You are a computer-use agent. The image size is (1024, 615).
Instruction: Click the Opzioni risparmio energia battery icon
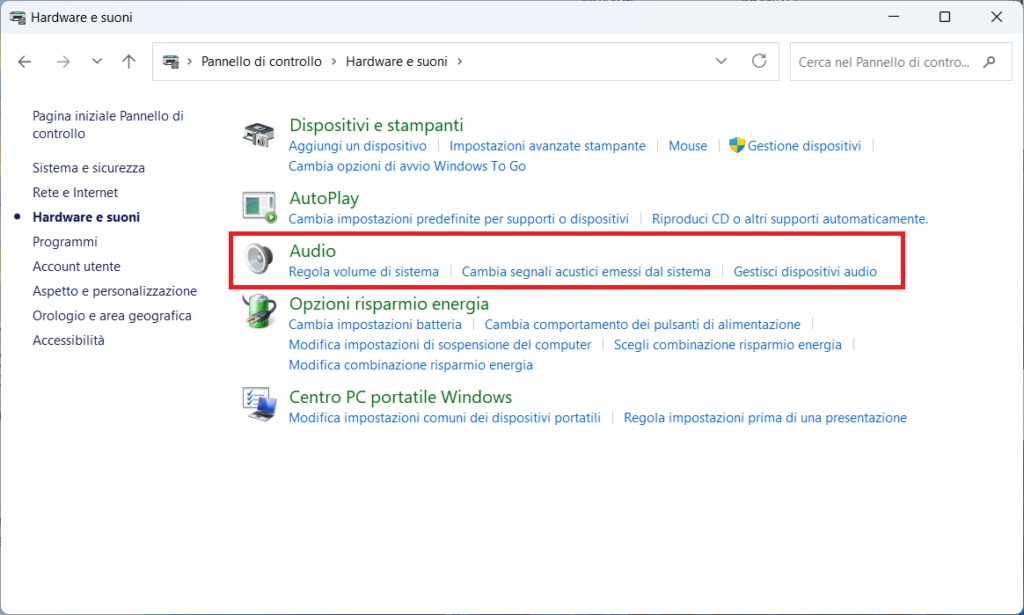coord(259,312)
